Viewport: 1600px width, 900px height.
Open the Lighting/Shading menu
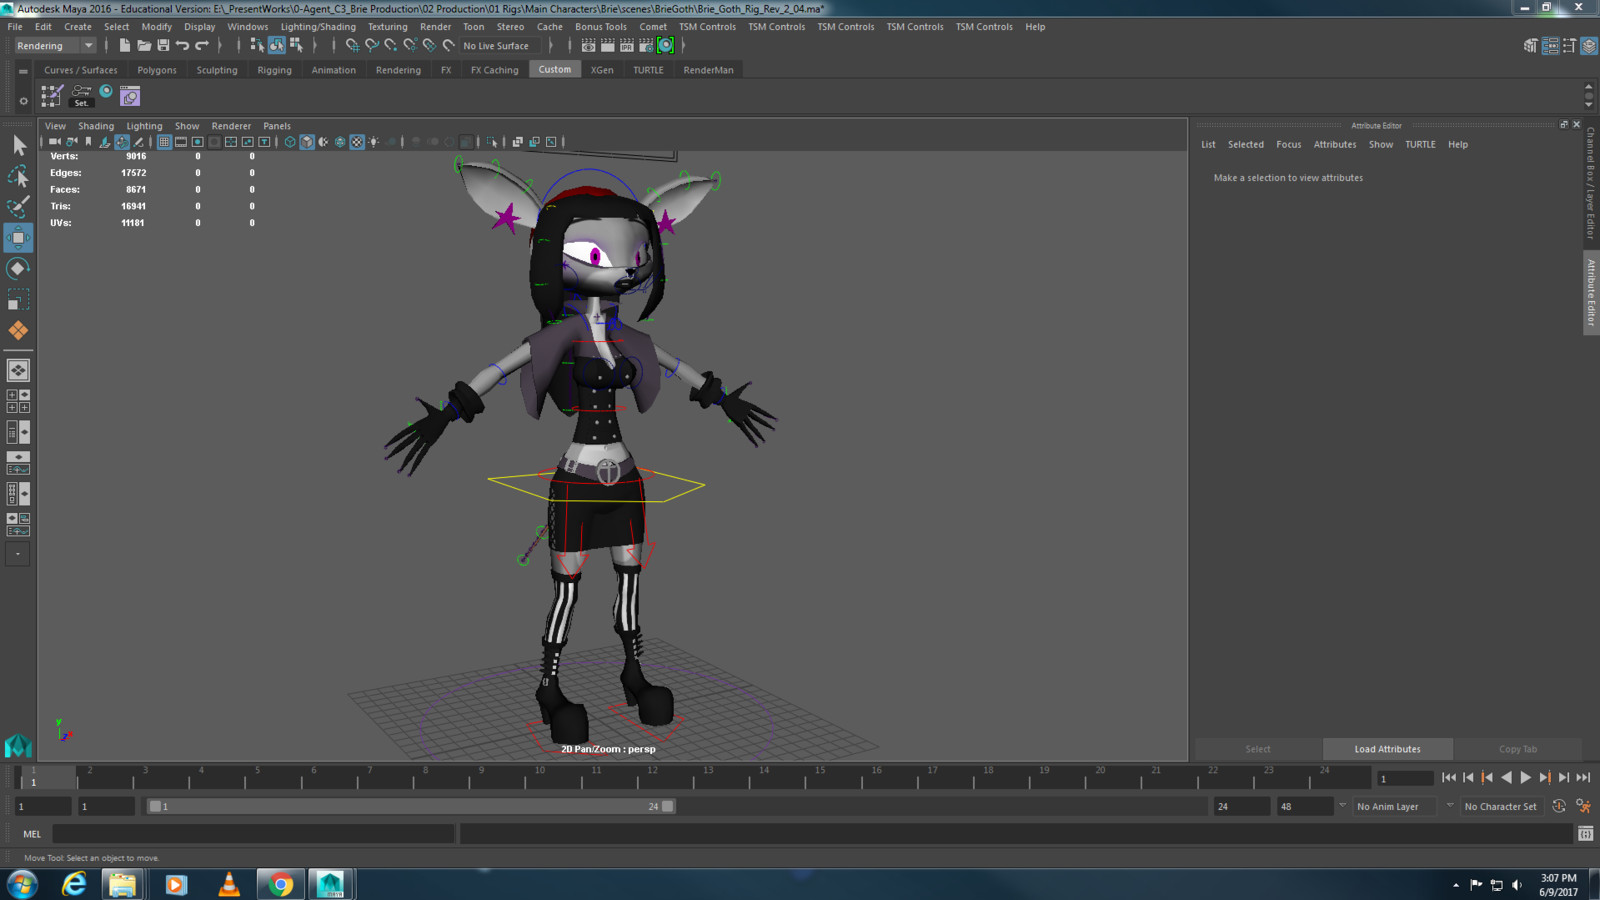[x=317, y=27]
